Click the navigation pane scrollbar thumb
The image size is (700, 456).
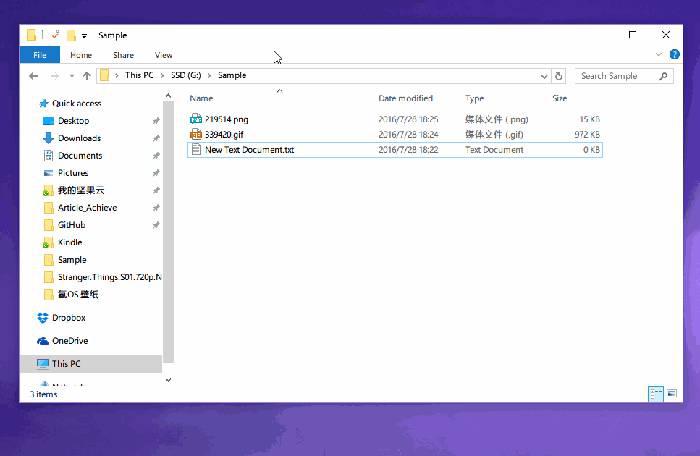pyautogui.click(x=168, y=232)
